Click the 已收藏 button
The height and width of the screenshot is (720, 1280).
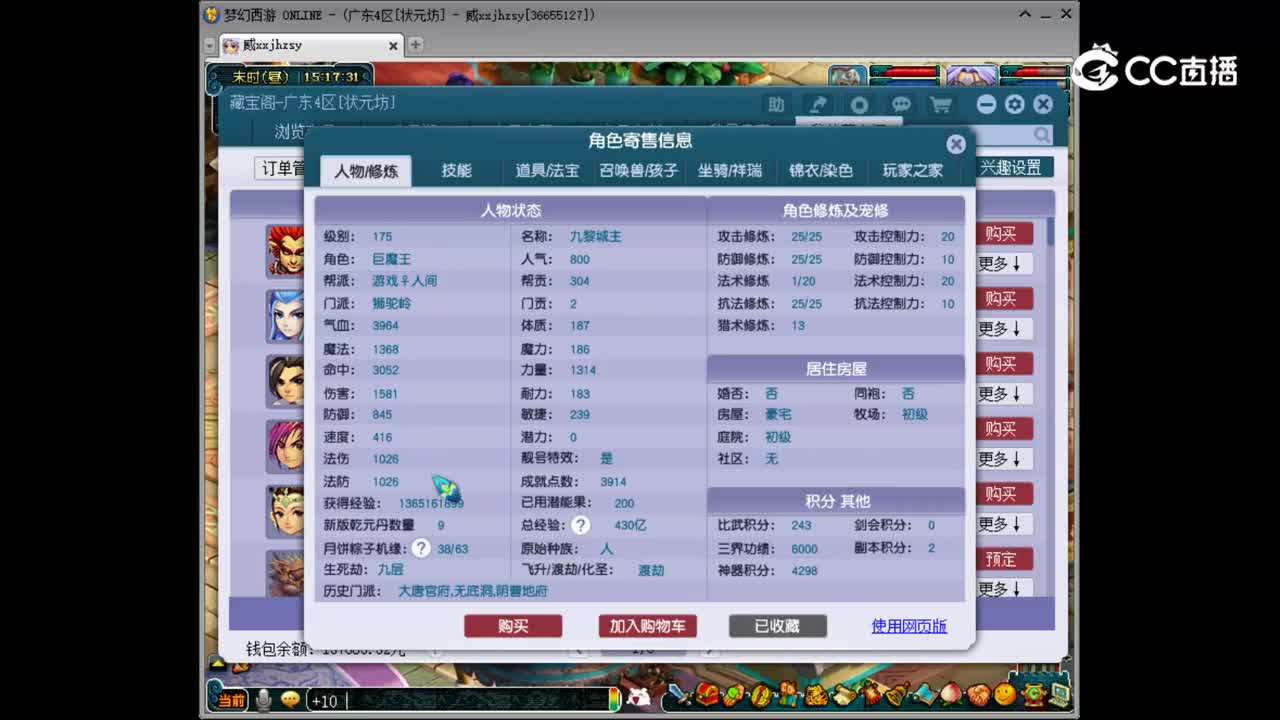[778, 626]
